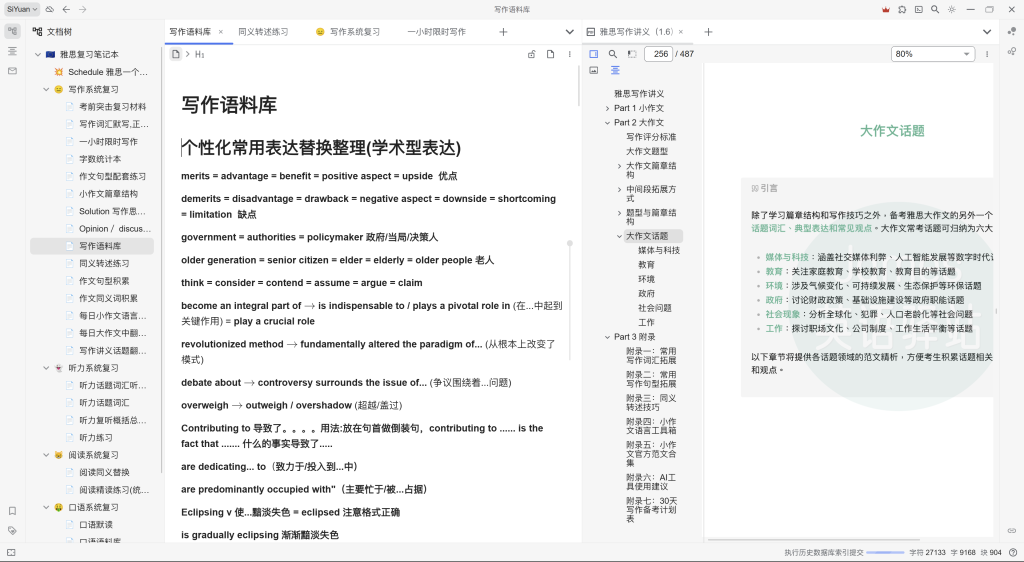This screenshot has width=1024, height=562.
Task: Jump to 附录三 in PDF outline
Action: [651, 402]
